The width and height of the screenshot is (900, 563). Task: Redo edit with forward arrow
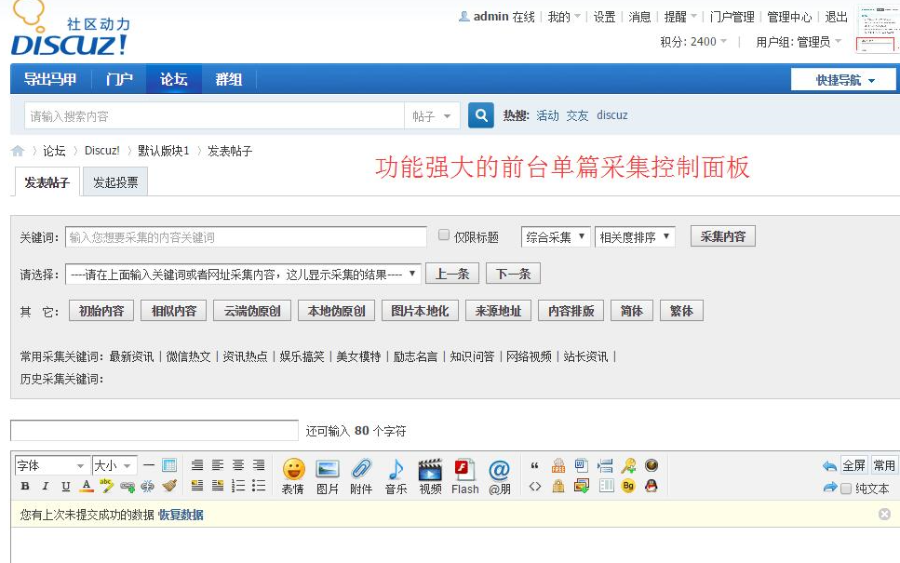[830, 487]
